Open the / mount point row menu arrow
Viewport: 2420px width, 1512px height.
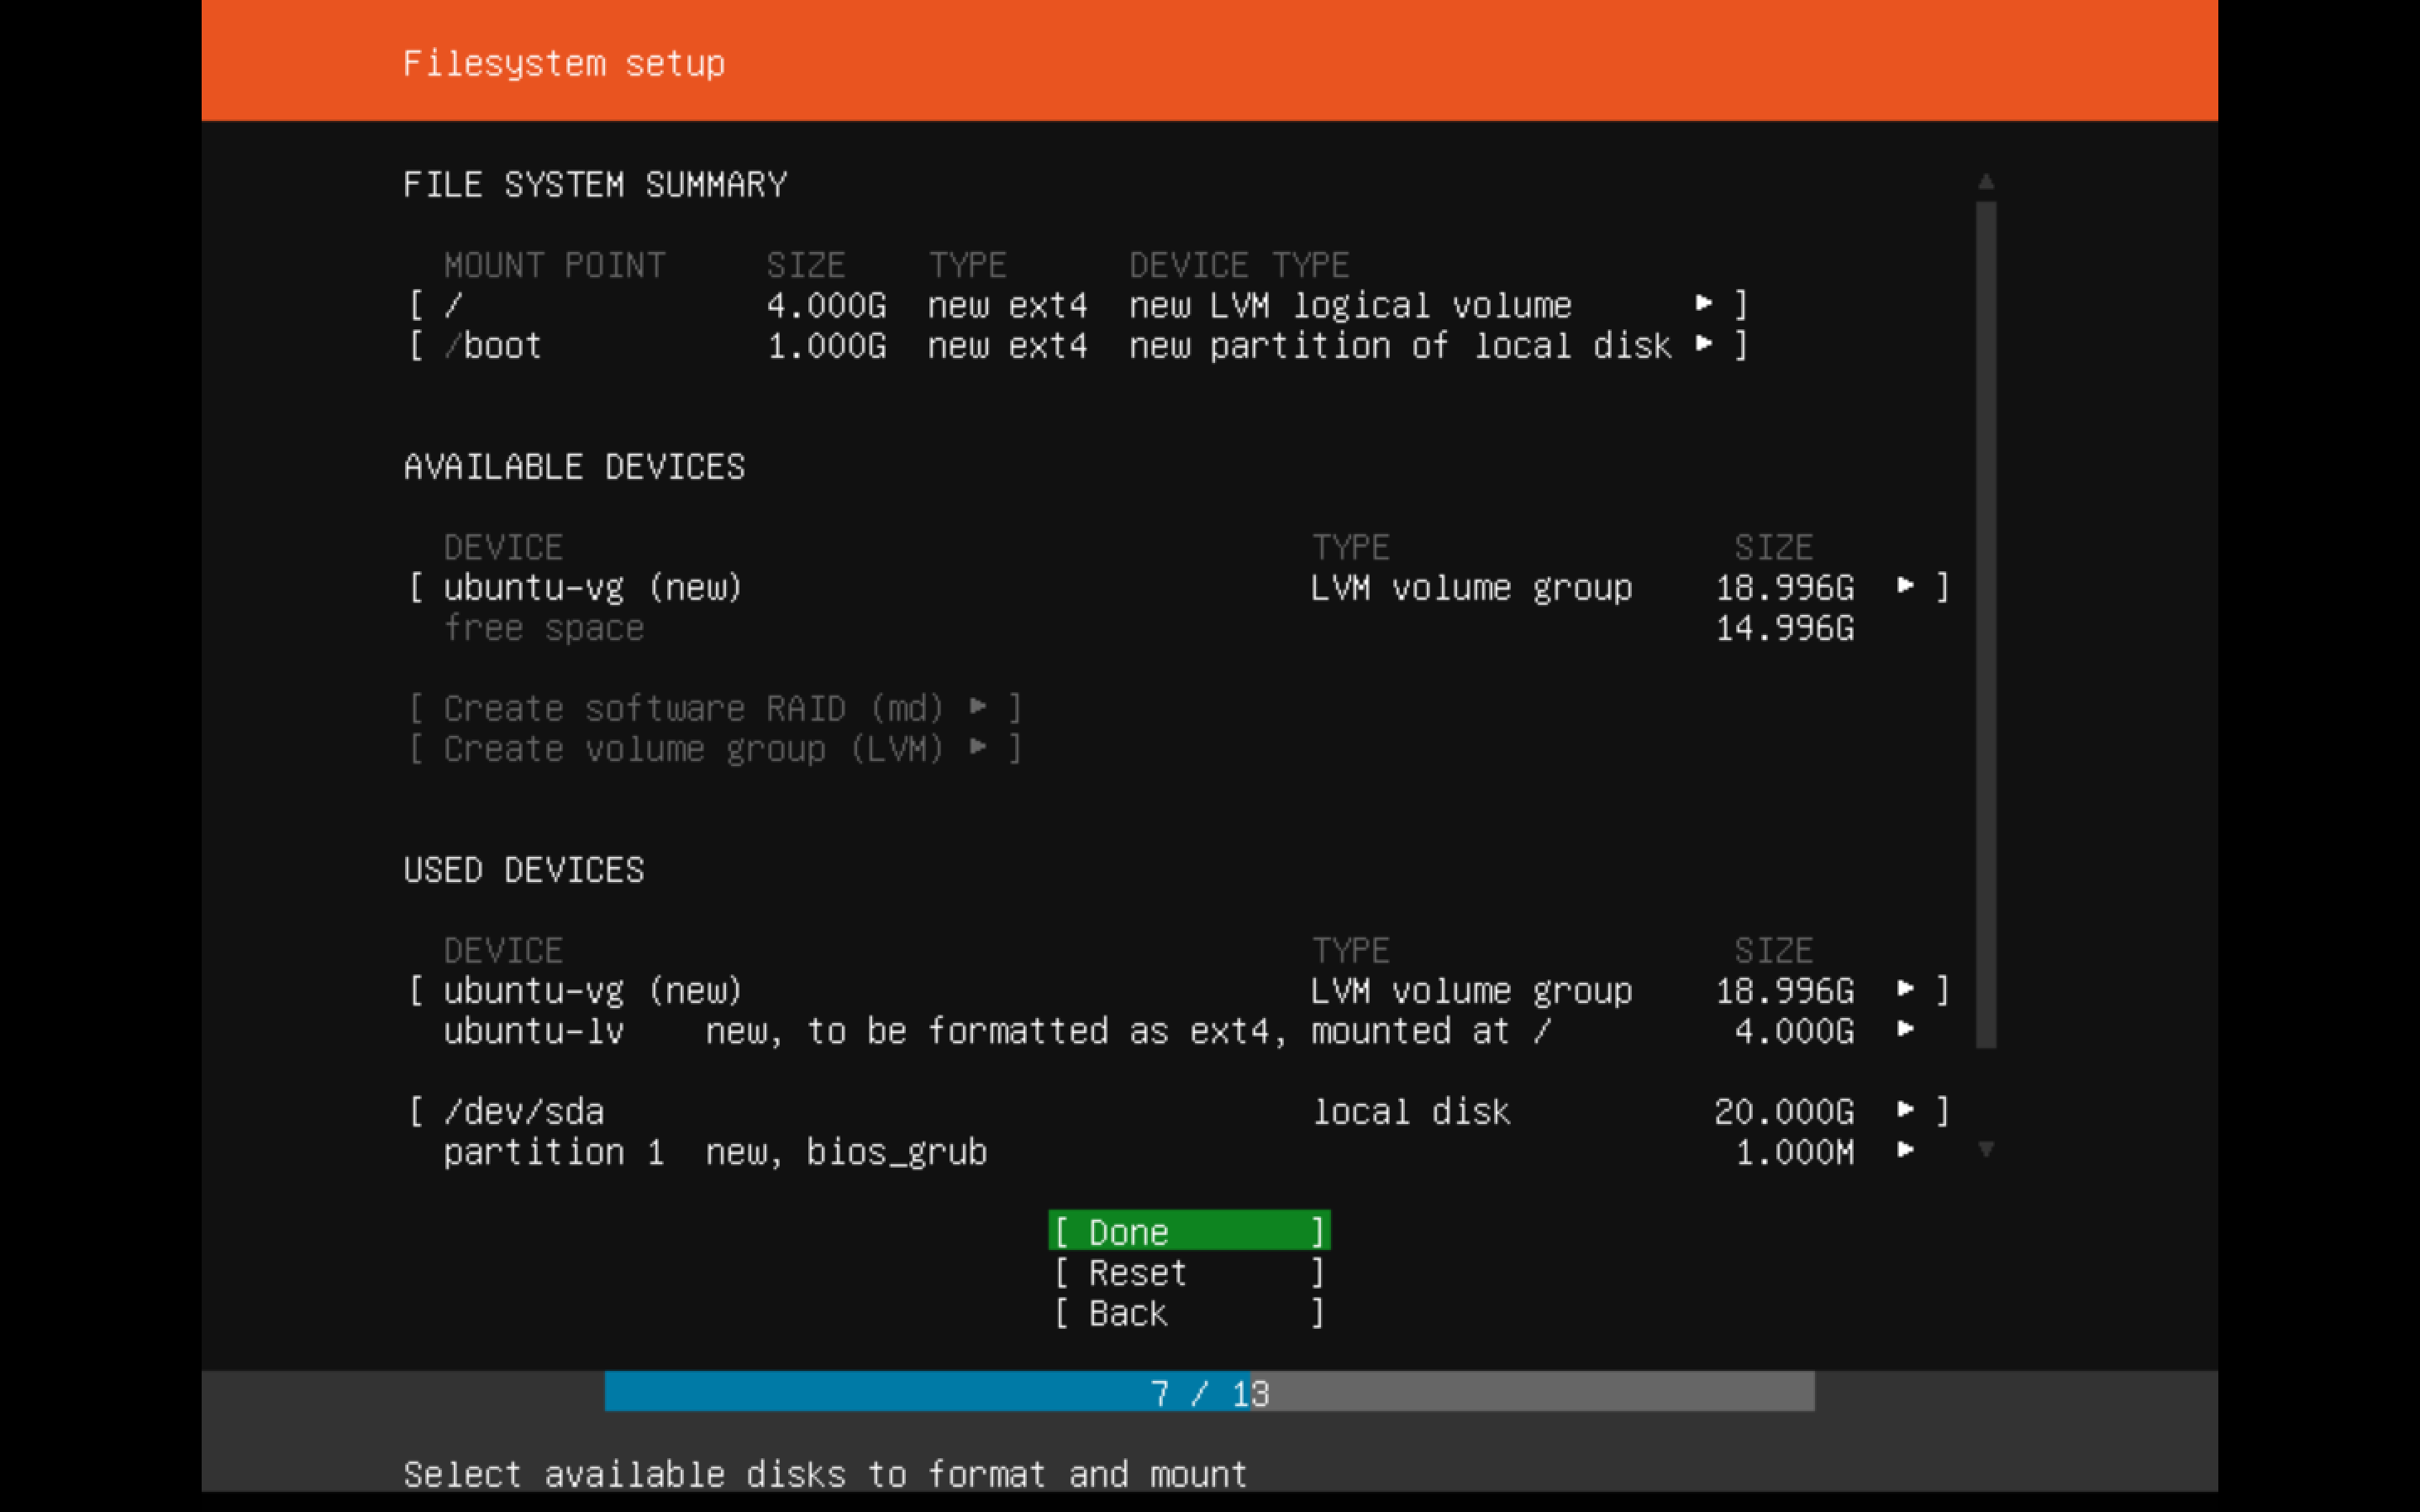[x=1704, y=303]
